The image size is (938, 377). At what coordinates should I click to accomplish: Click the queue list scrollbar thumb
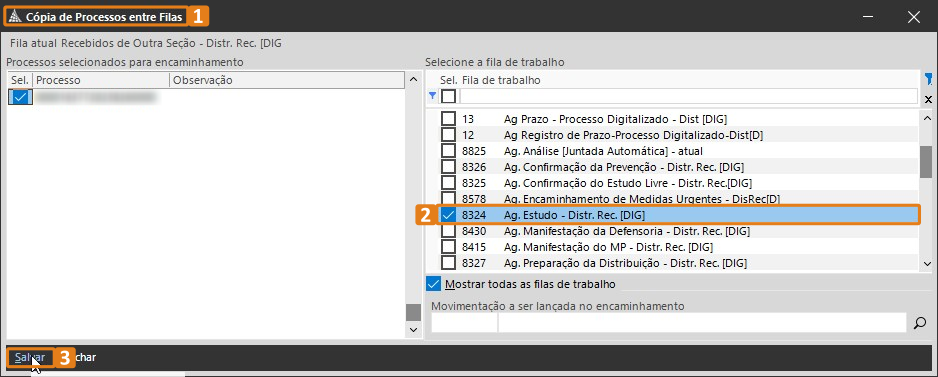pos(927,162)
